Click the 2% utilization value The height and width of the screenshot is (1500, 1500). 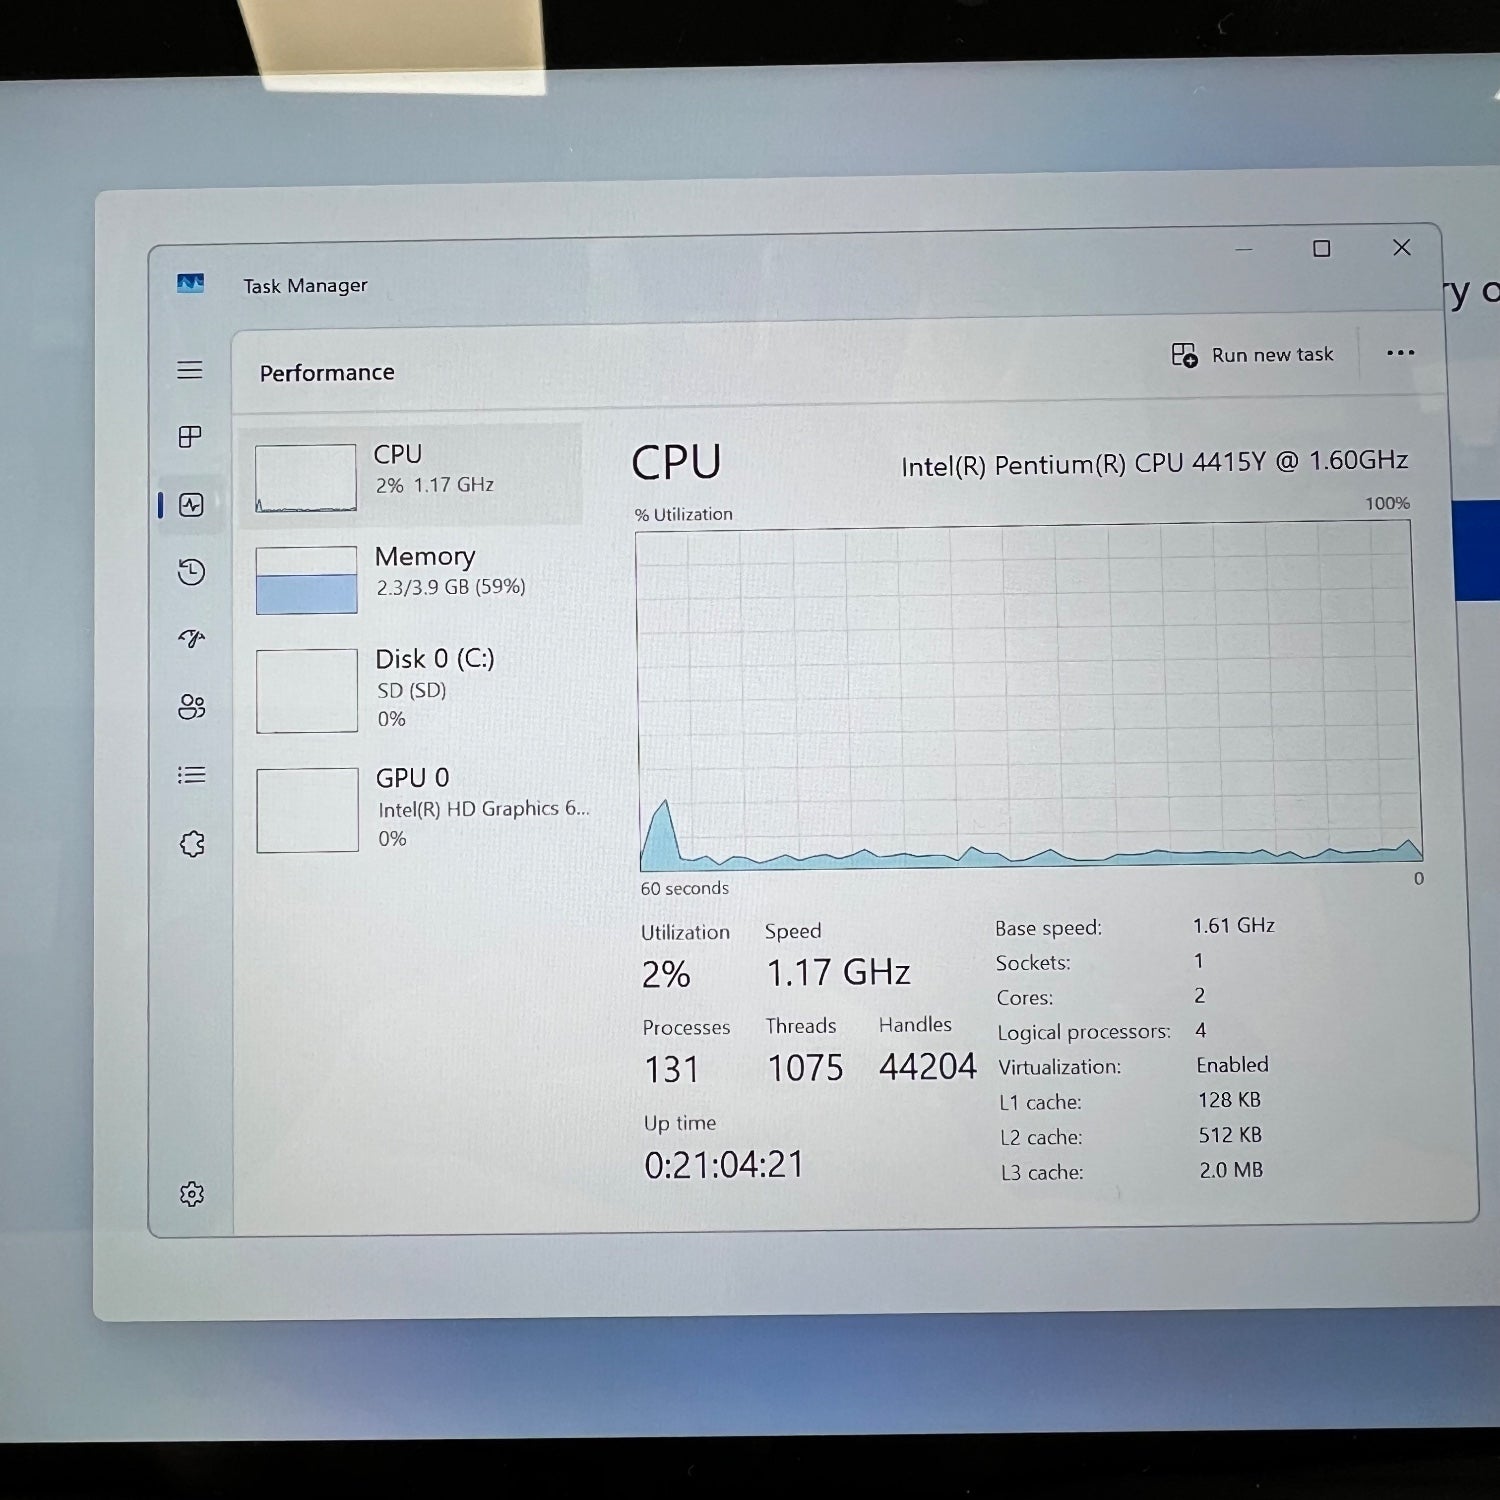[x=666, y=974]
